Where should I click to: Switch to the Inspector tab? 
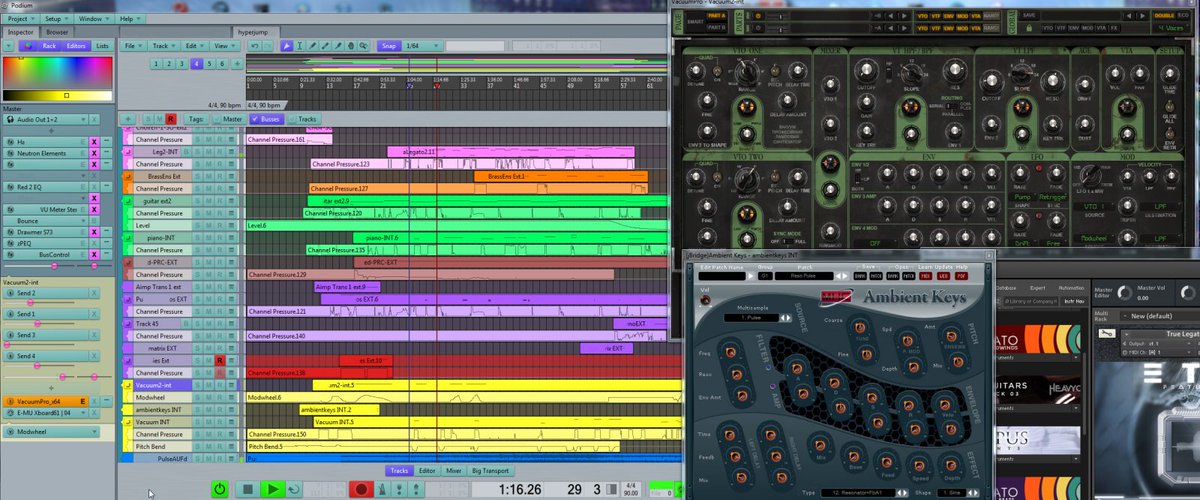tap(21, 32)
